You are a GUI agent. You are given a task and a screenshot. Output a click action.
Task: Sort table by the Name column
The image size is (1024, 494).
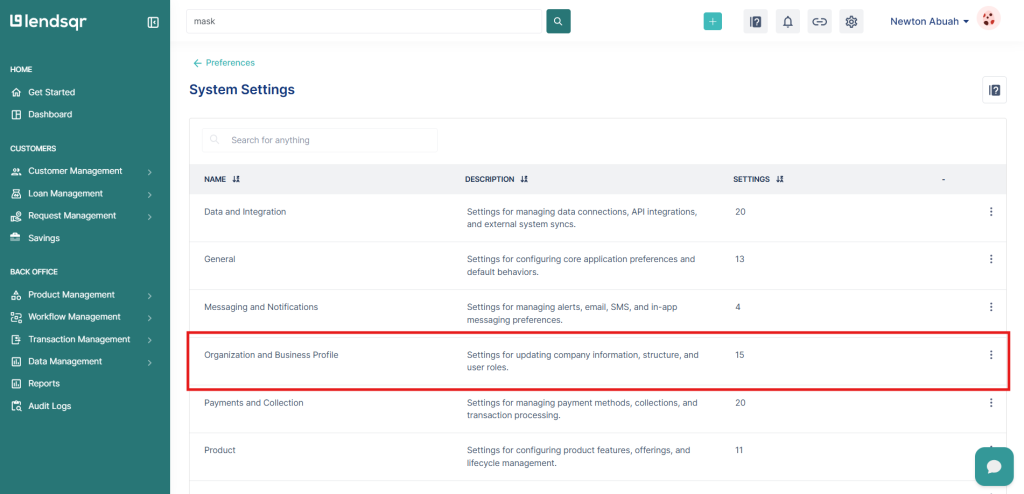coord(236,179)
